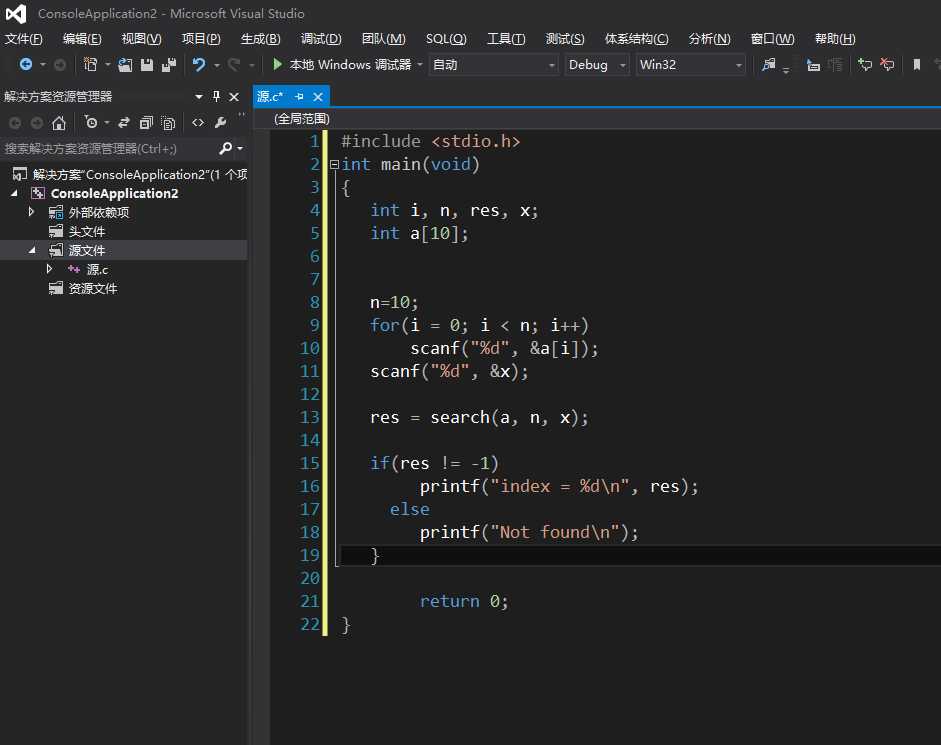Click the Navigate Forward arrow in toolbar
Screen dimensions: 941x745
point(59,64)
